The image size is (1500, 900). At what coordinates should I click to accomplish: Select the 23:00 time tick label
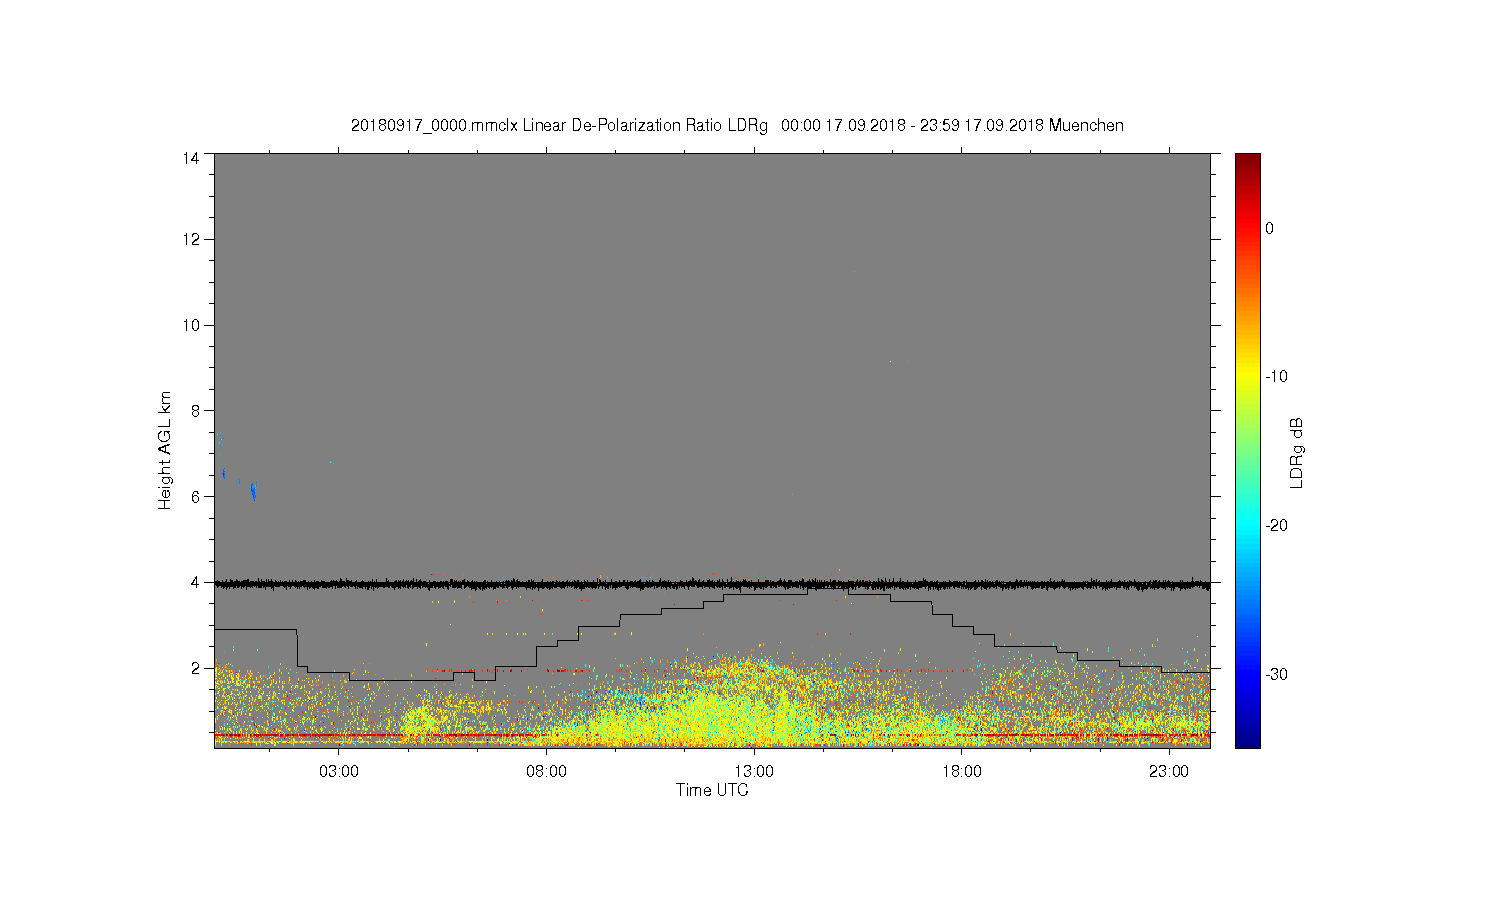(x=1169, y=772)
